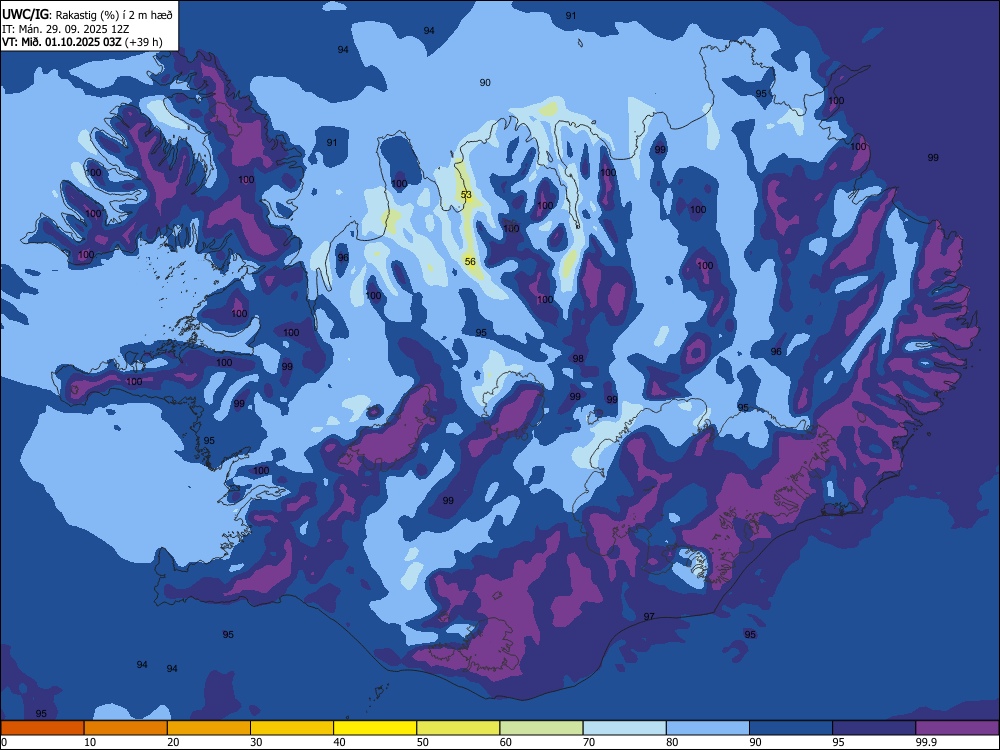Select the dark indigo 95–99.9 legend swatch

click(874, 728)
